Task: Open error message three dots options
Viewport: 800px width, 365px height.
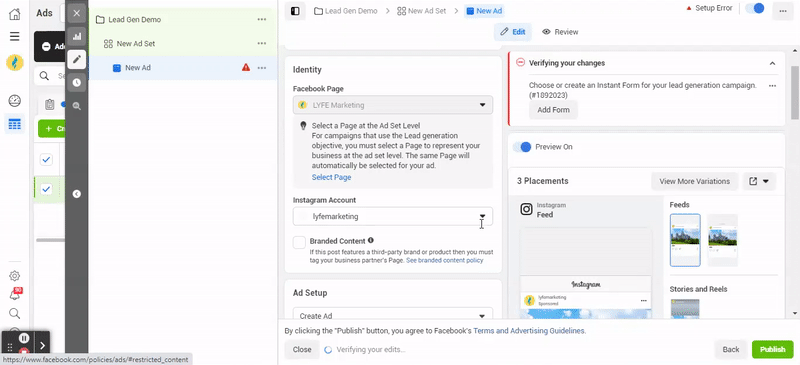Action: 772,86
